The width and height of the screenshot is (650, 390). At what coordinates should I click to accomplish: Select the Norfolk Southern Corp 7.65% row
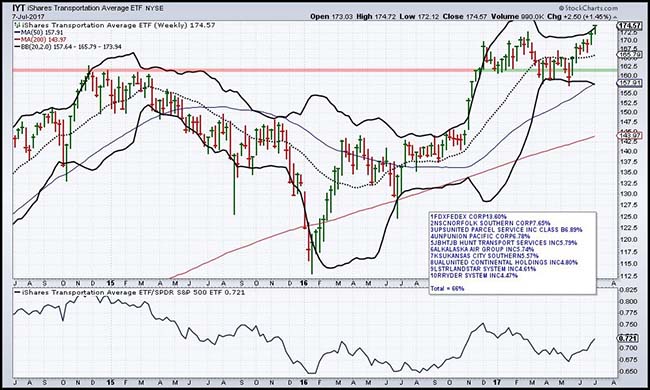[x=490, y=223]
